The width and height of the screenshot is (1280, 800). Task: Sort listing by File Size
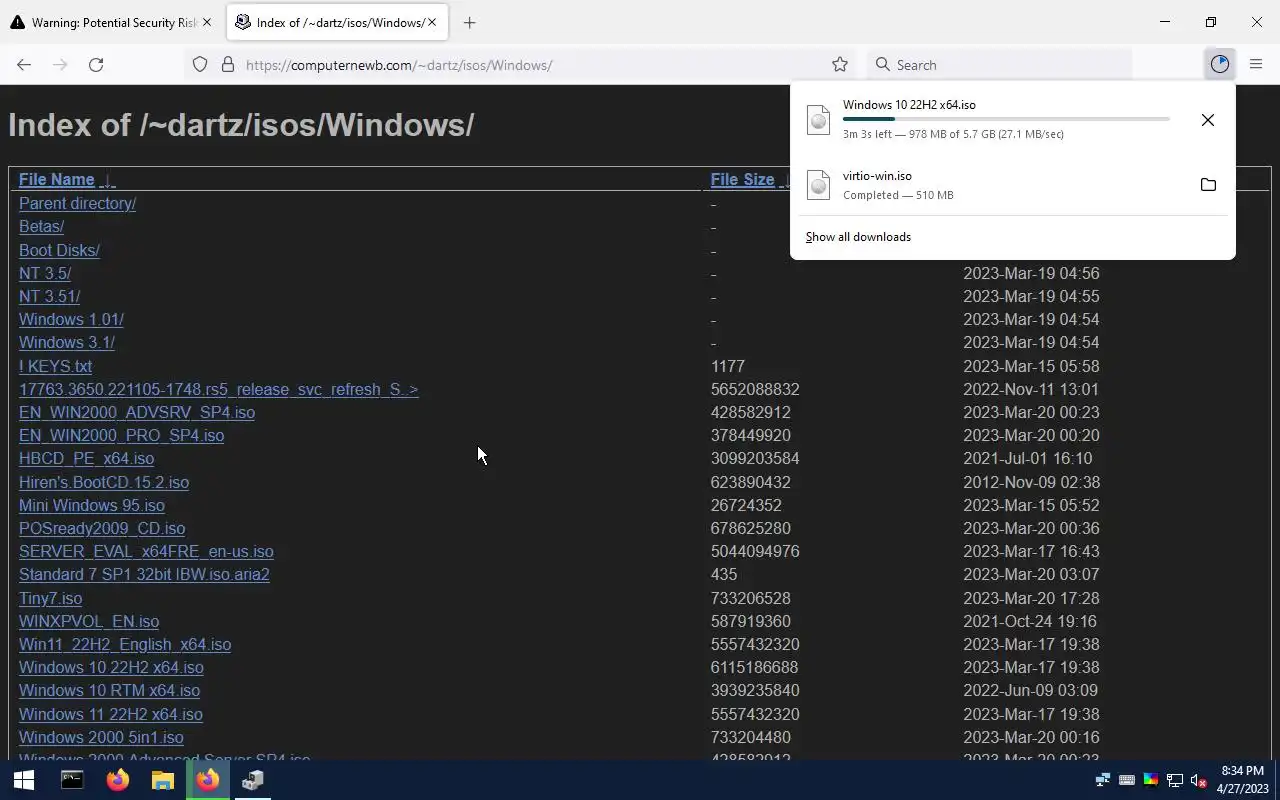[x=742, y=180]
